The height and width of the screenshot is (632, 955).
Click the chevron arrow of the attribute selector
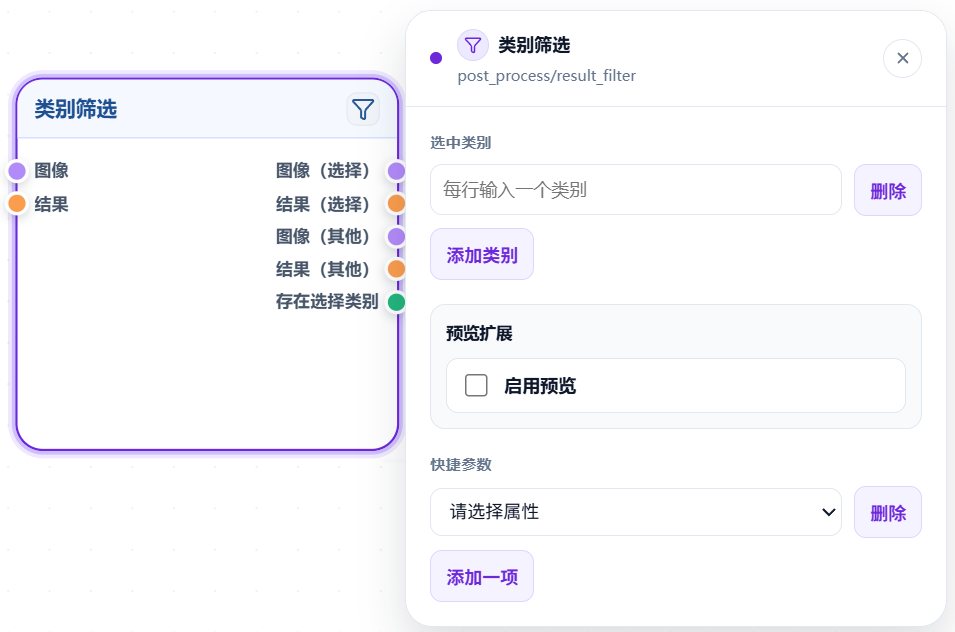(x=828, y=512)
